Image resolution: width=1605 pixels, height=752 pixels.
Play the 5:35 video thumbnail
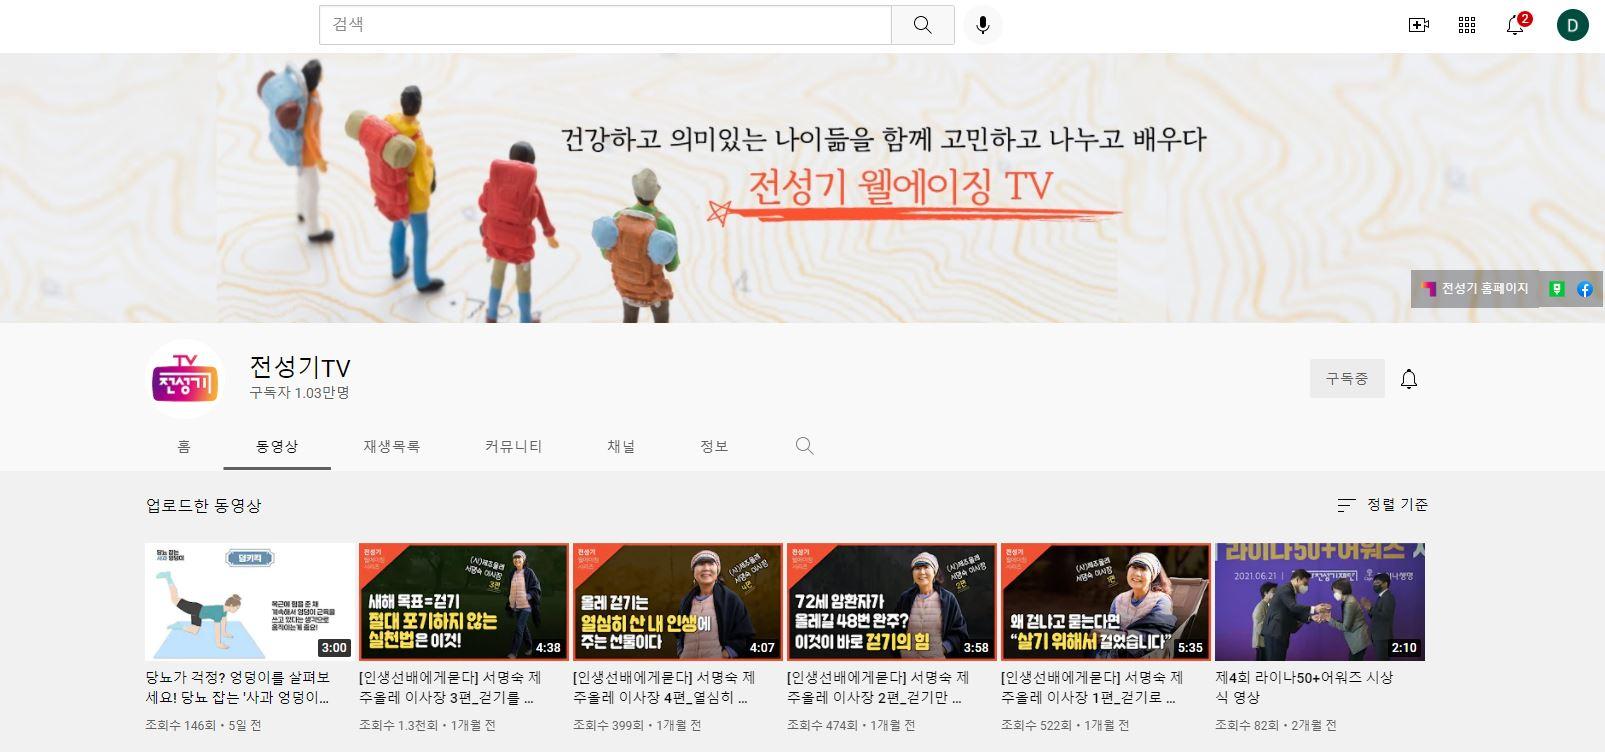[1105, 602]
